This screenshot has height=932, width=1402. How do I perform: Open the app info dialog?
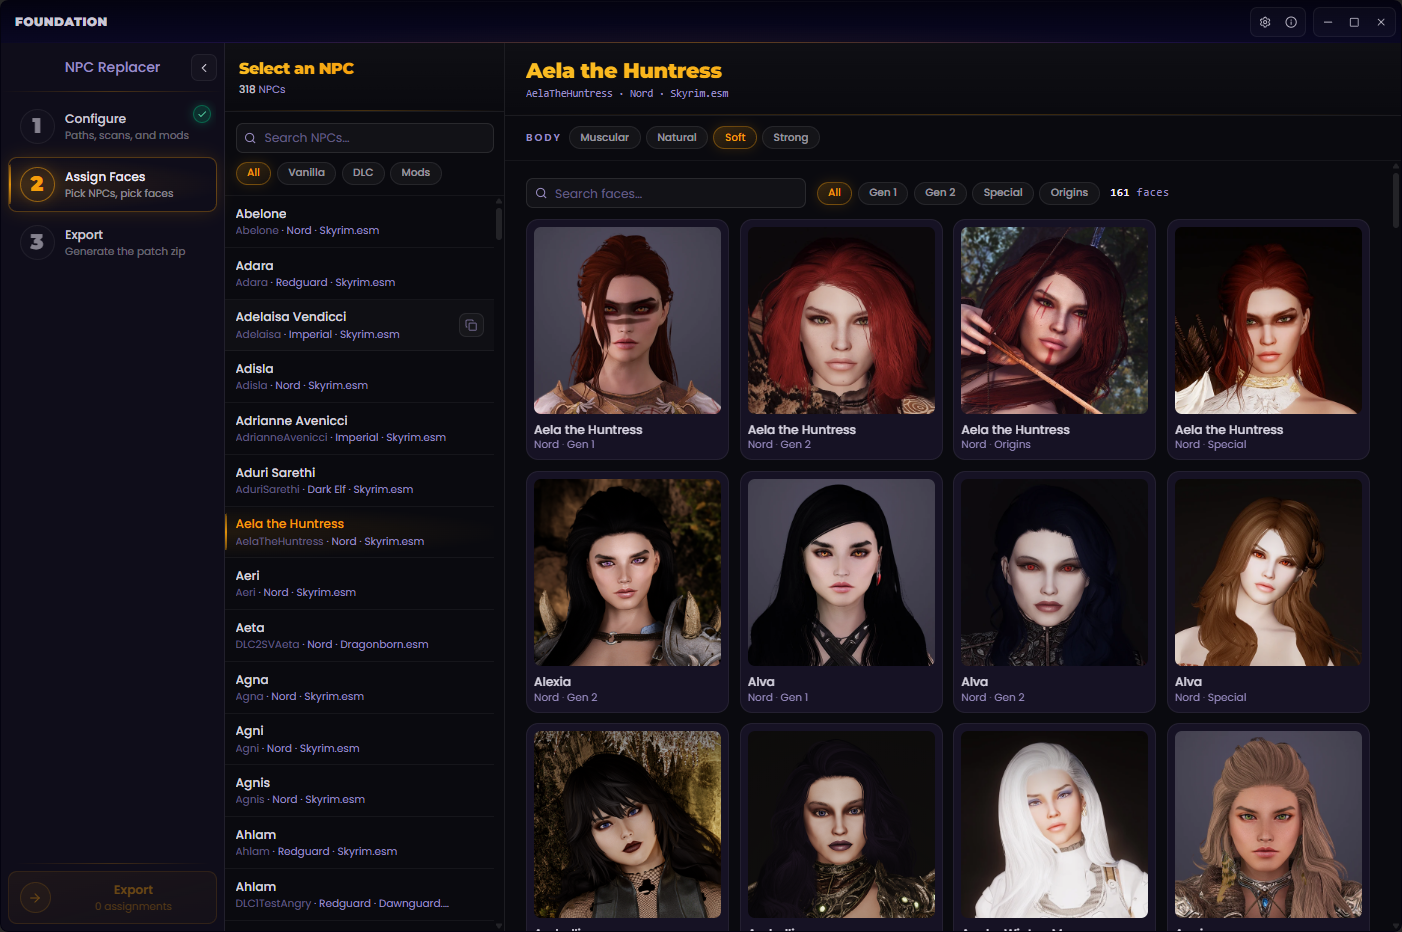pyautogui.click(x=1291, y=21)
